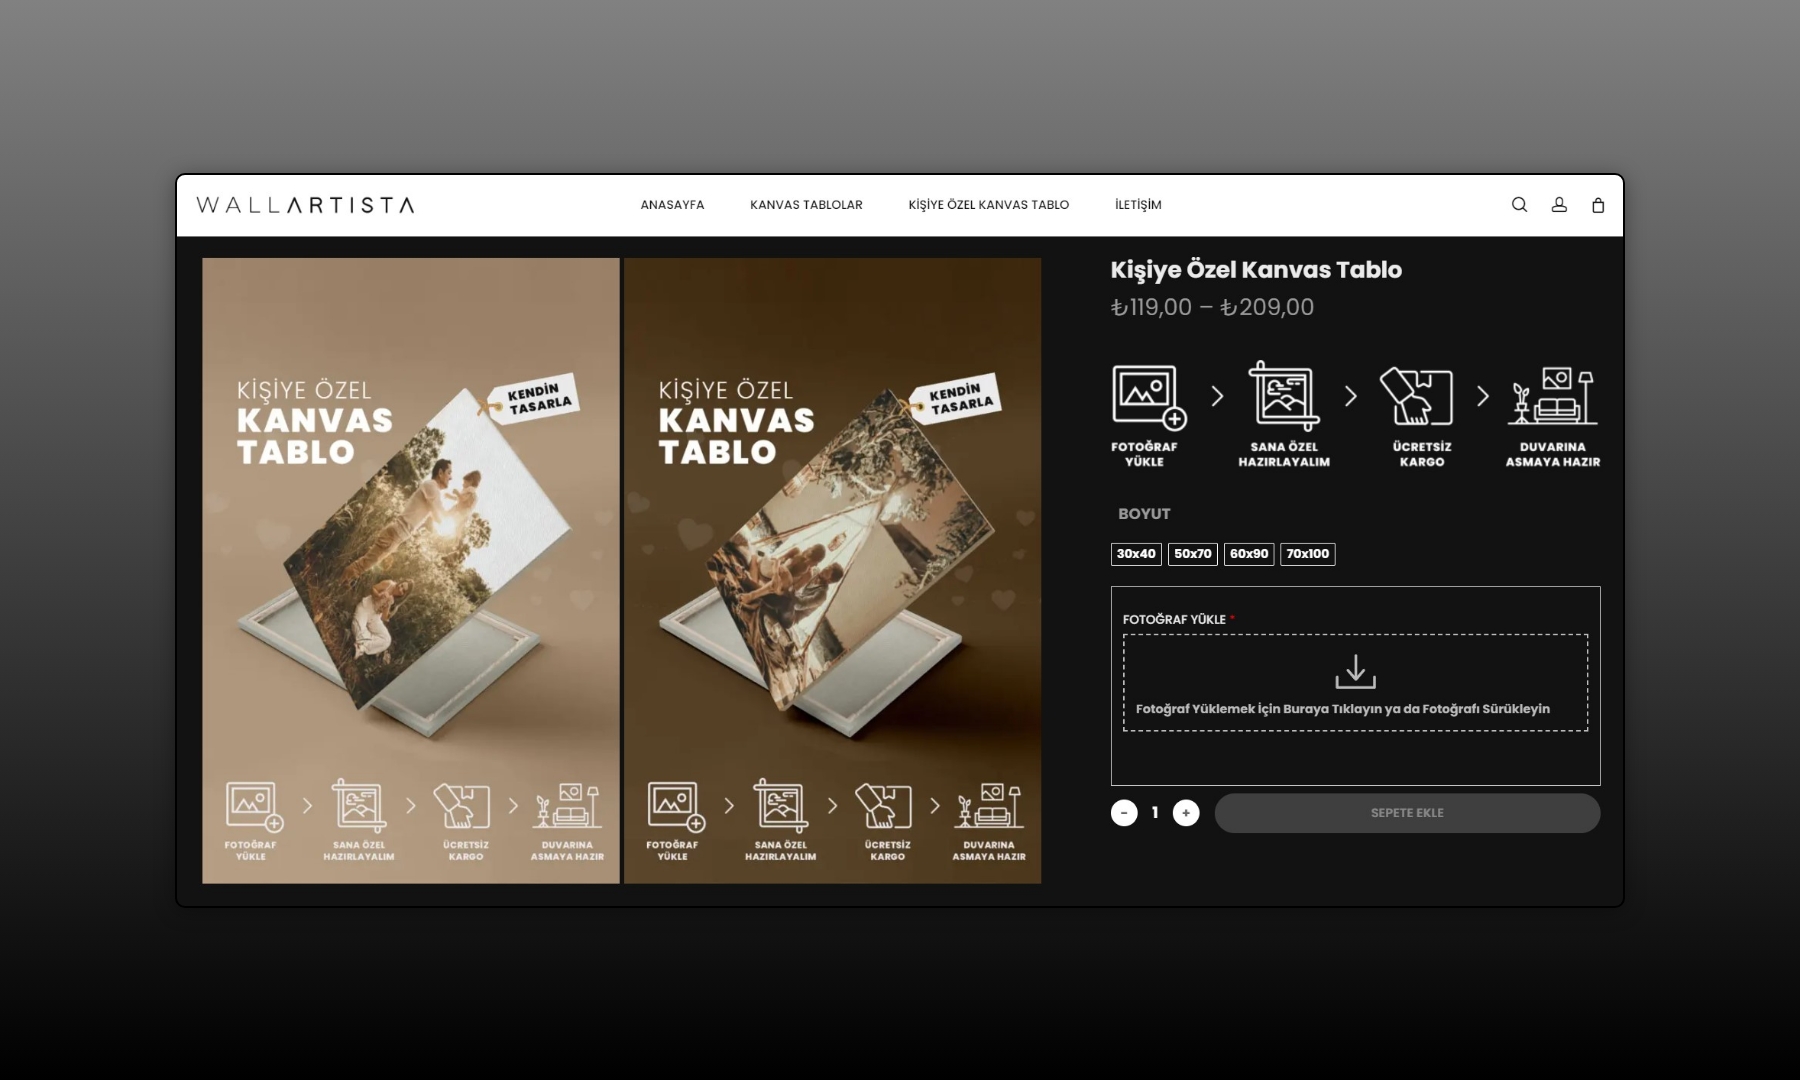Click the WallArtista logo
1800x1080 pixels.
(305, 205)
